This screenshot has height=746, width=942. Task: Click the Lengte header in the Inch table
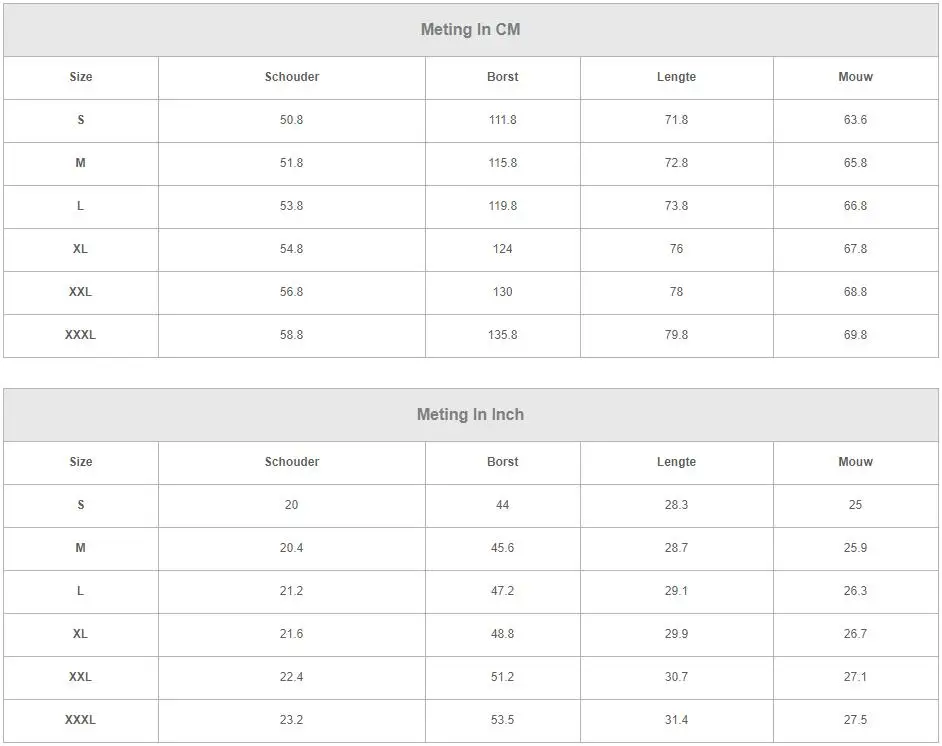[676, 462]
